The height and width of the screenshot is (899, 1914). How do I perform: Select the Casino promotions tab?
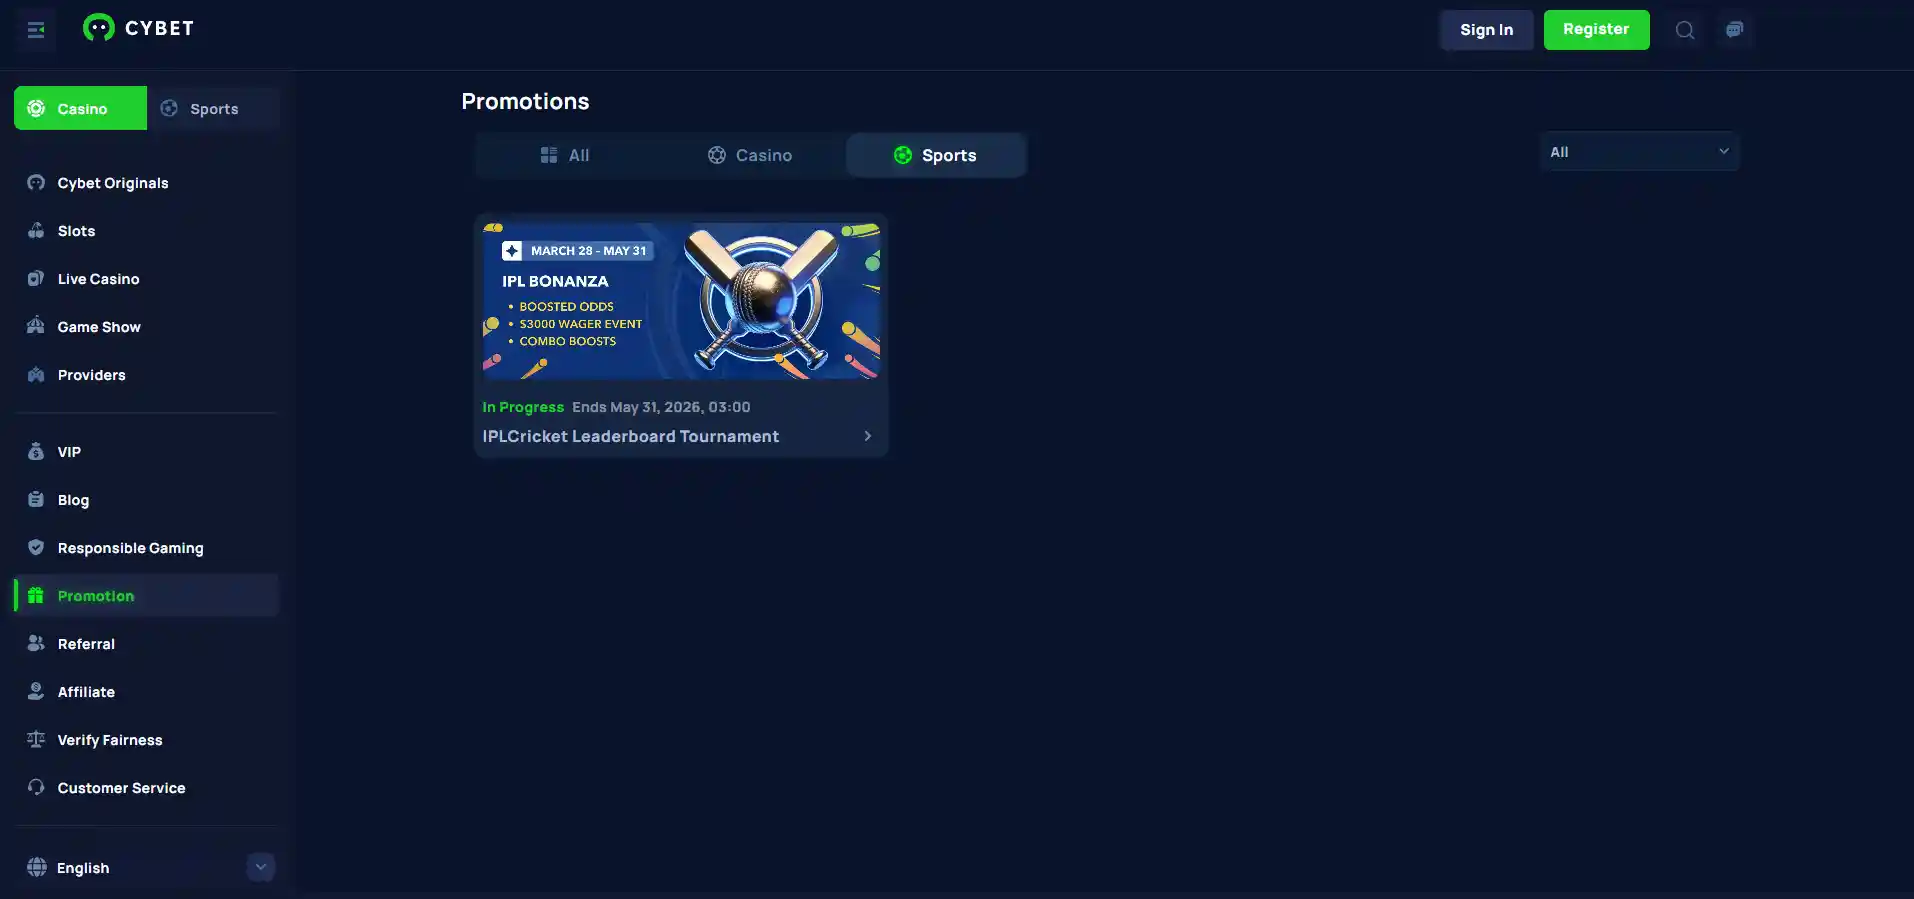pyautogui.click(x=750, y=155)
